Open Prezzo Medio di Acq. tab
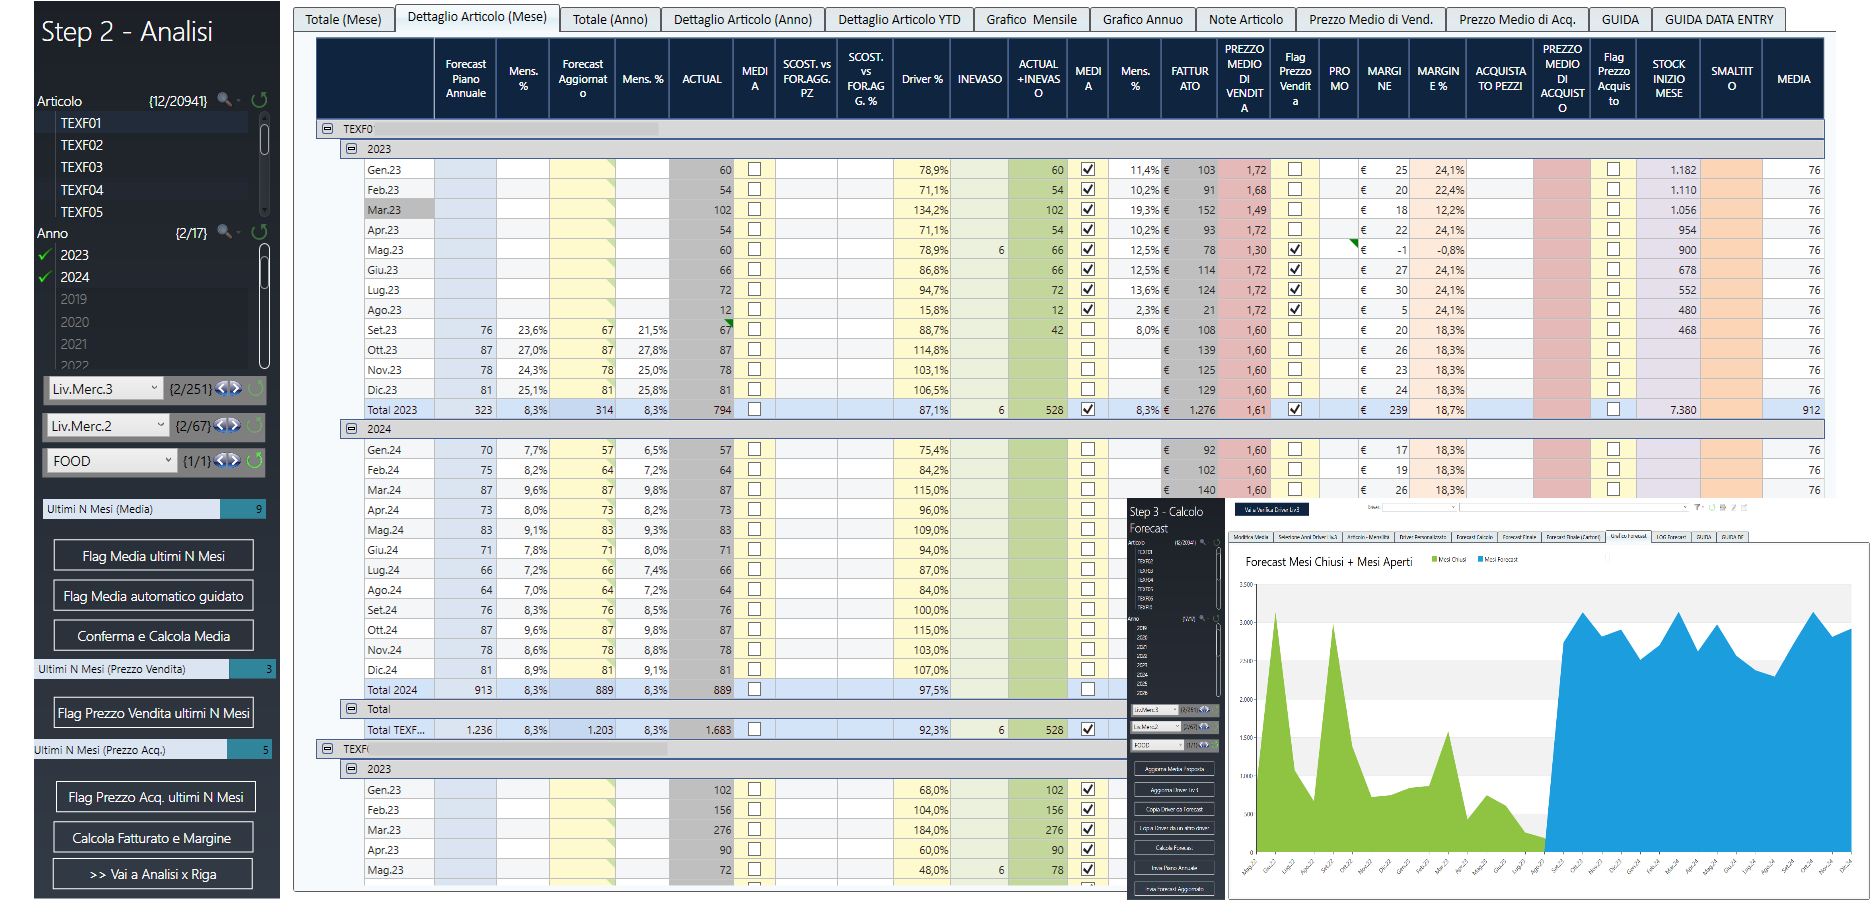1870x900 pixels. pyautogui.click(x=1516, y=19)
